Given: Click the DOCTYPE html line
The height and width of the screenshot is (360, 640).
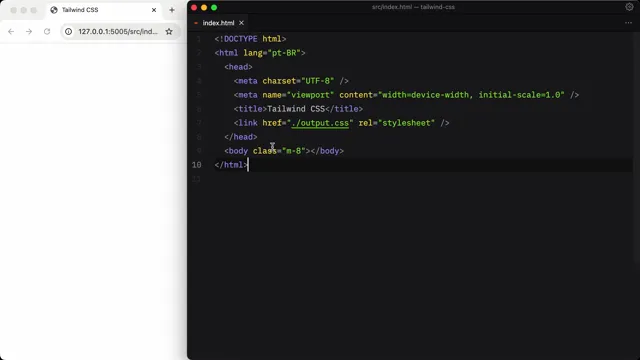Looking at the screenshot, I should pos(250,39).
